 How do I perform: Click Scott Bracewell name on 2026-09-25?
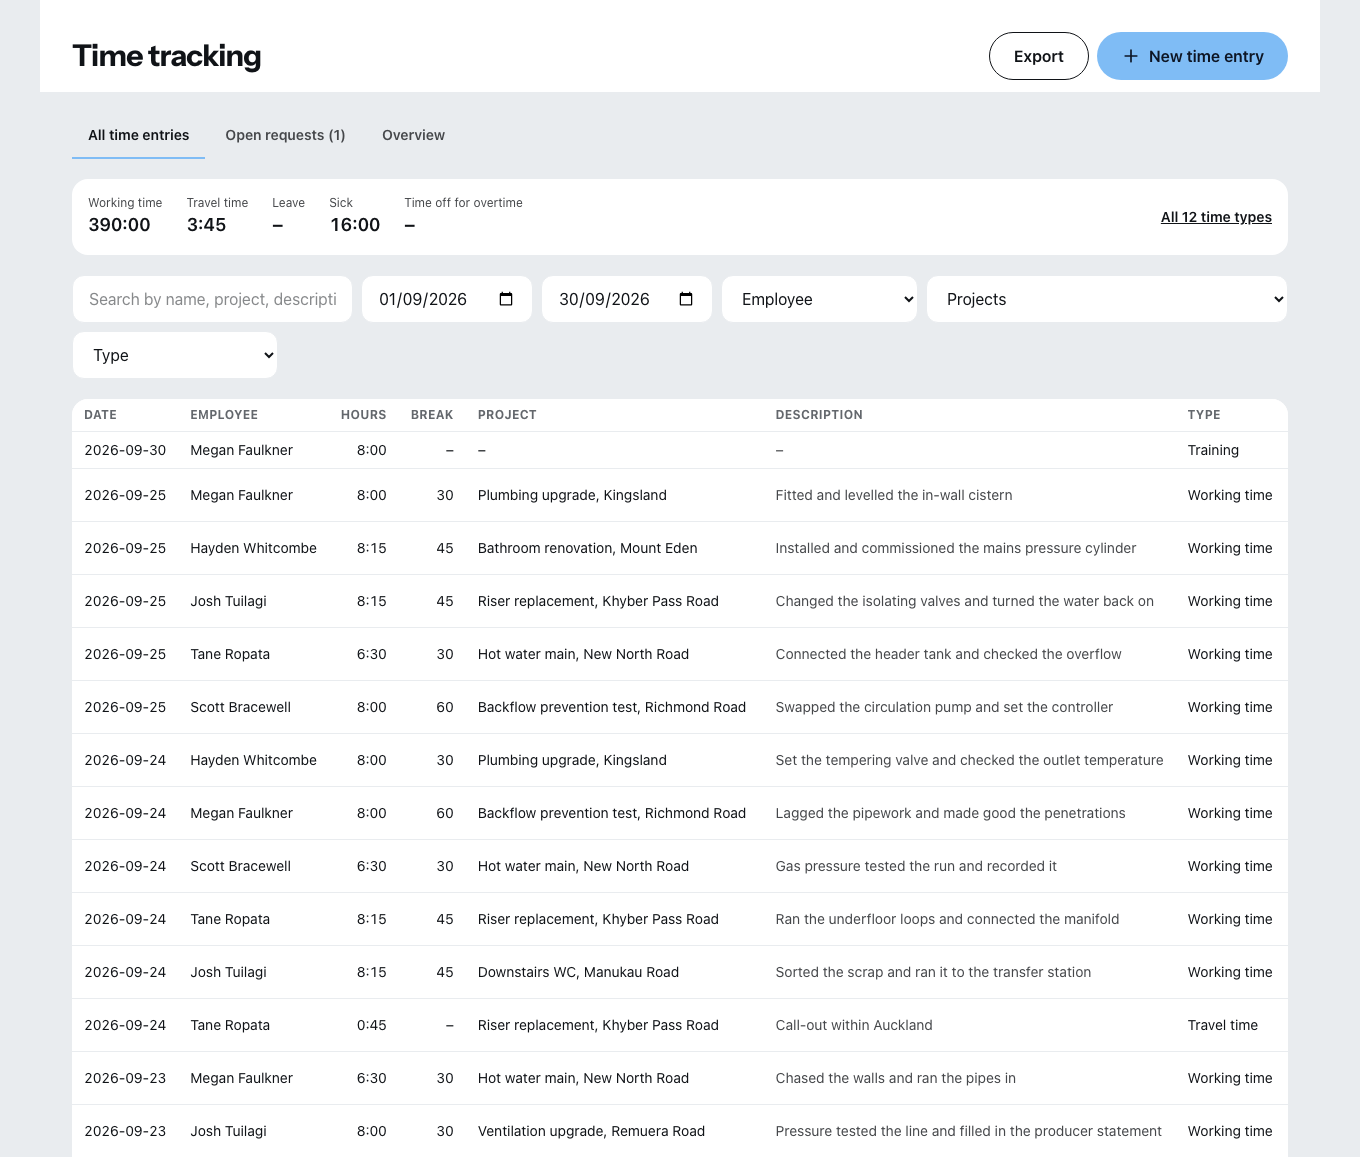coord(240,707)
